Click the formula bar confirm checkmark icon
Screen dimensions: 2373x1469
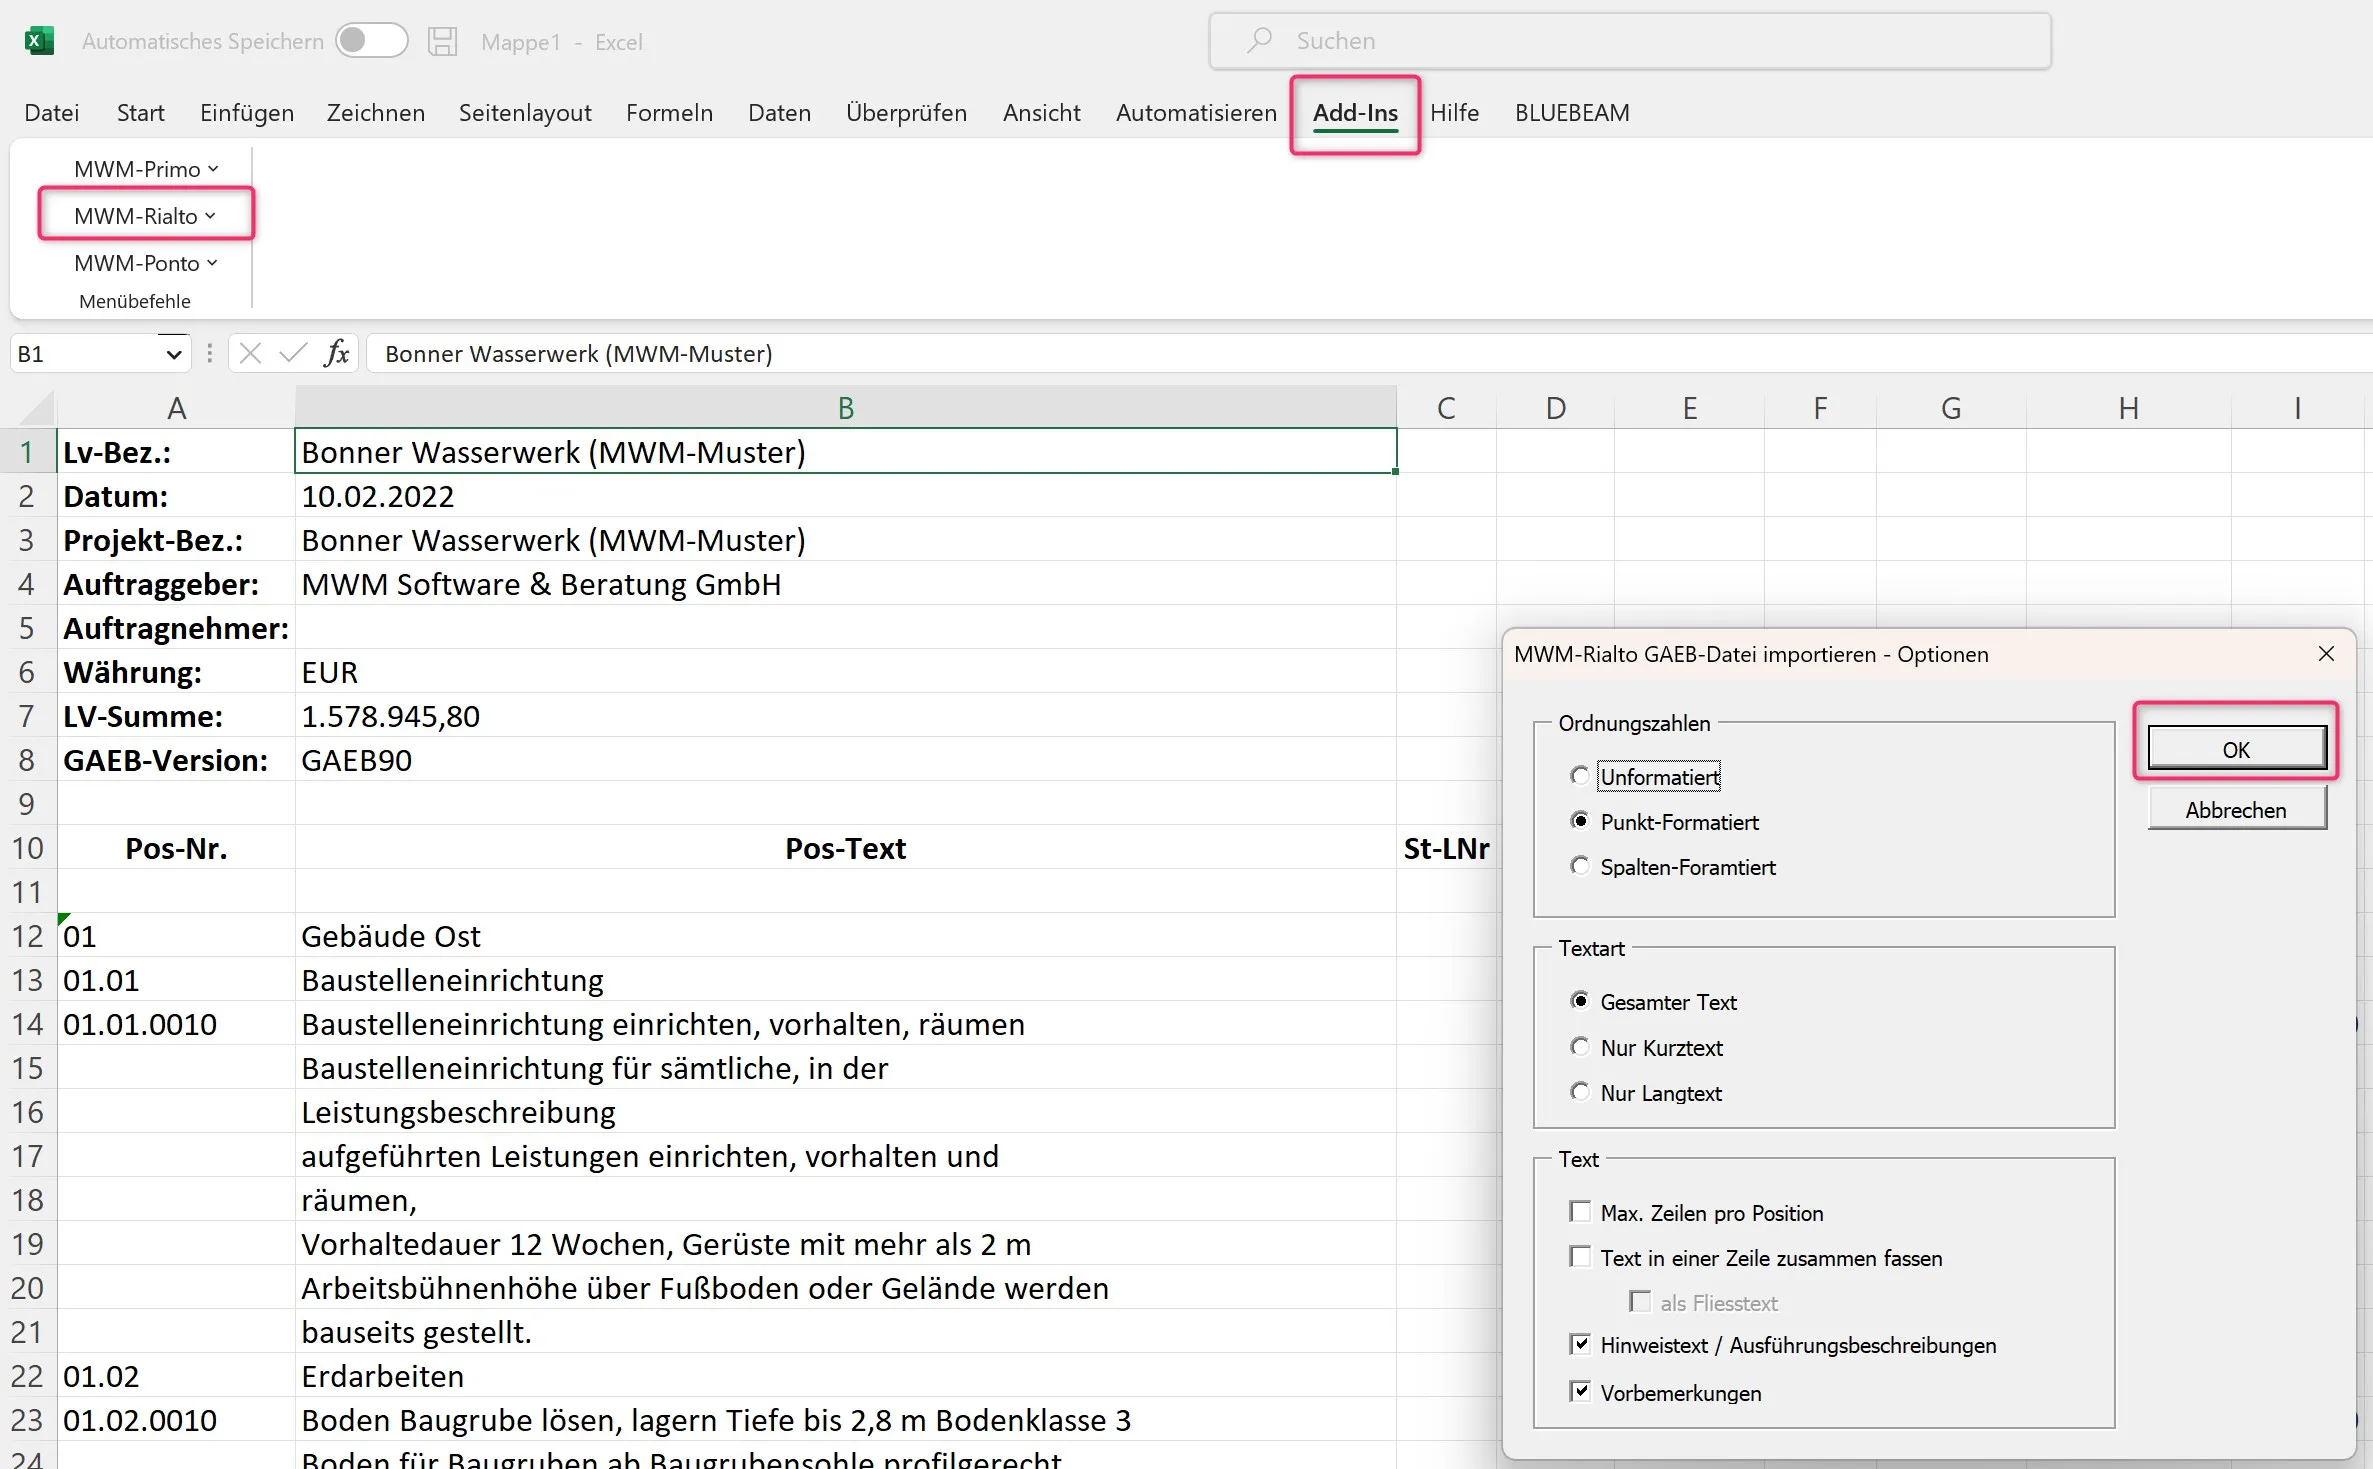pos(293,353)
